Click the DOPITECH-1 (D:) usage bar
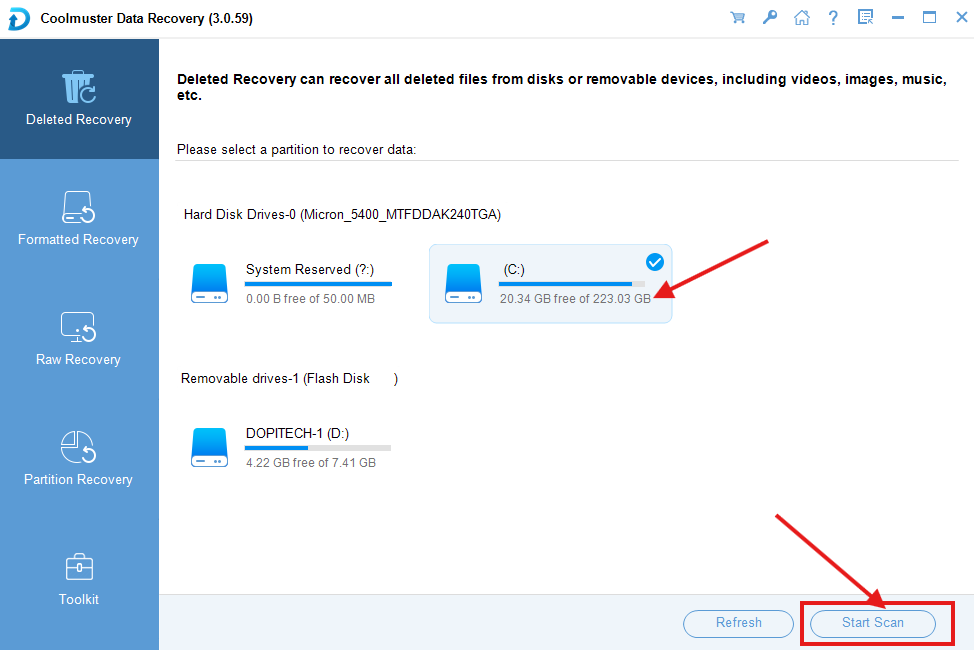Image resolution: width=974 pixels, height=650 pixels. coord(318,448)
